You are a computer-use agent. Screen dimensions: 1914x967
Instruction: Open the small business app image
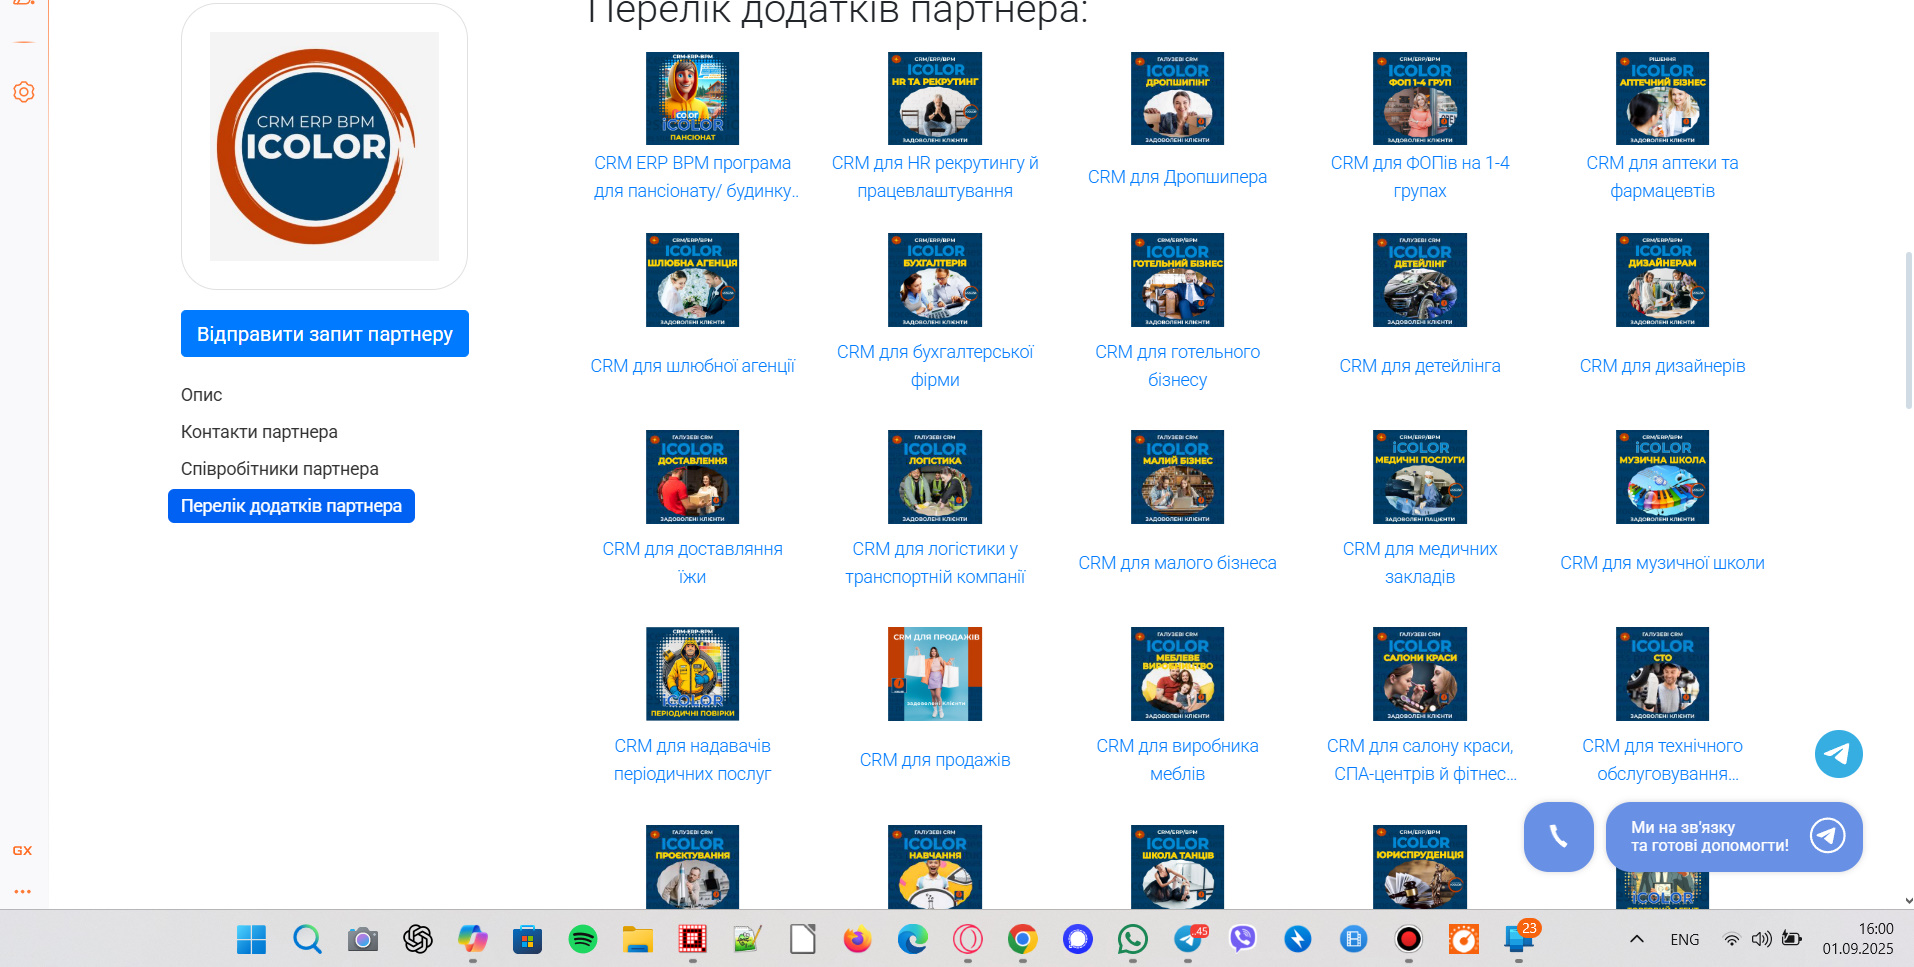1177,477
